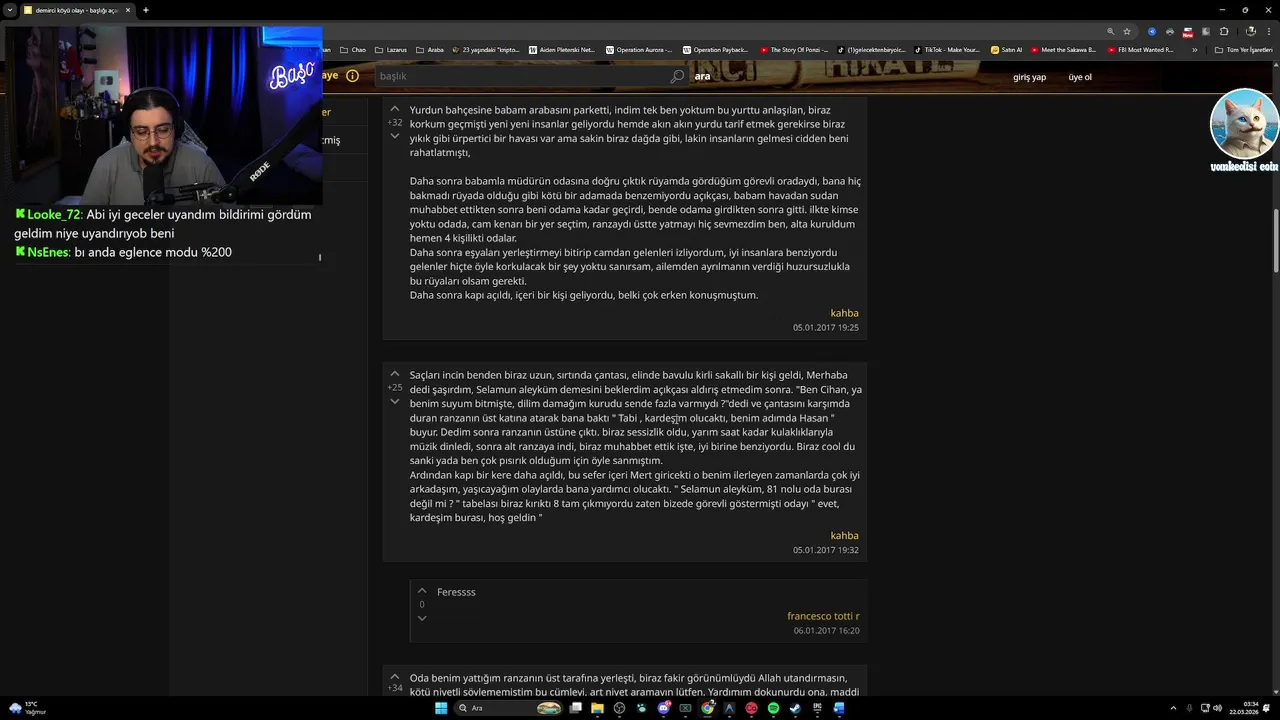The image size is (1280, 720).
Task: Open 'Operation Aurora' bookmark
Action: (x=639, y=49)
